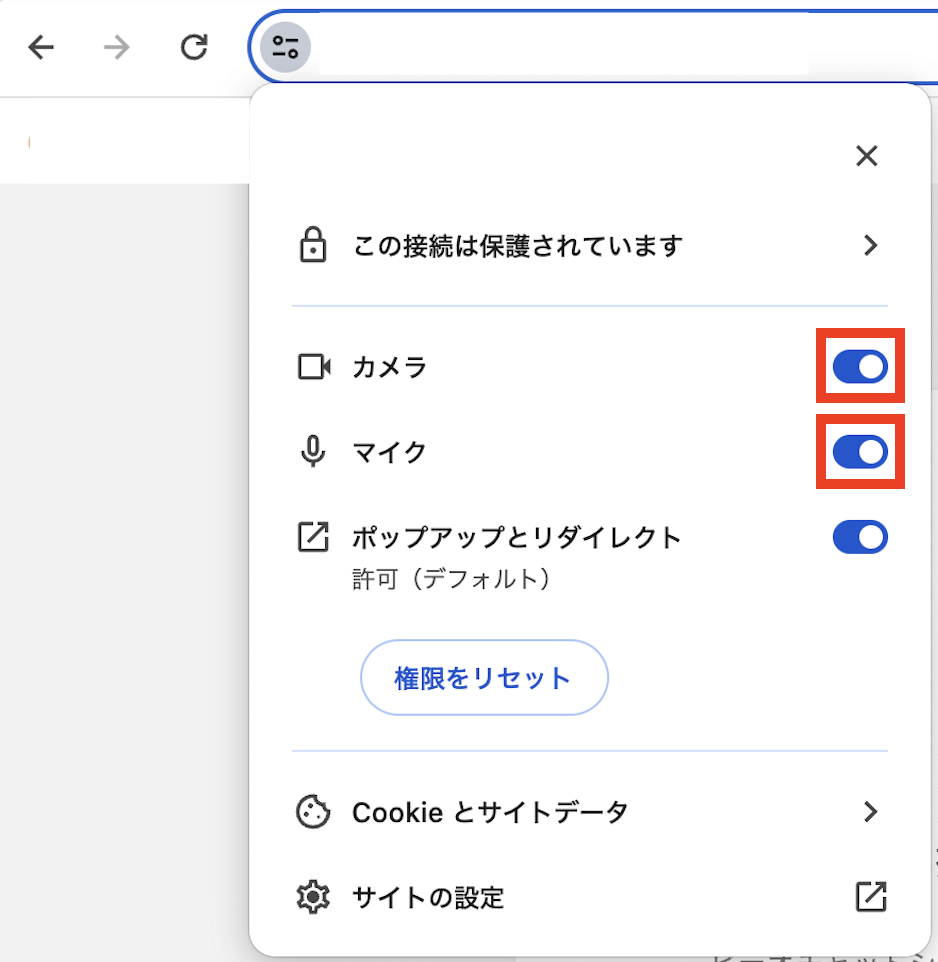Screen dimensions: 938x962
Task: Click the browser back arrow
Action: click(41, 47)
